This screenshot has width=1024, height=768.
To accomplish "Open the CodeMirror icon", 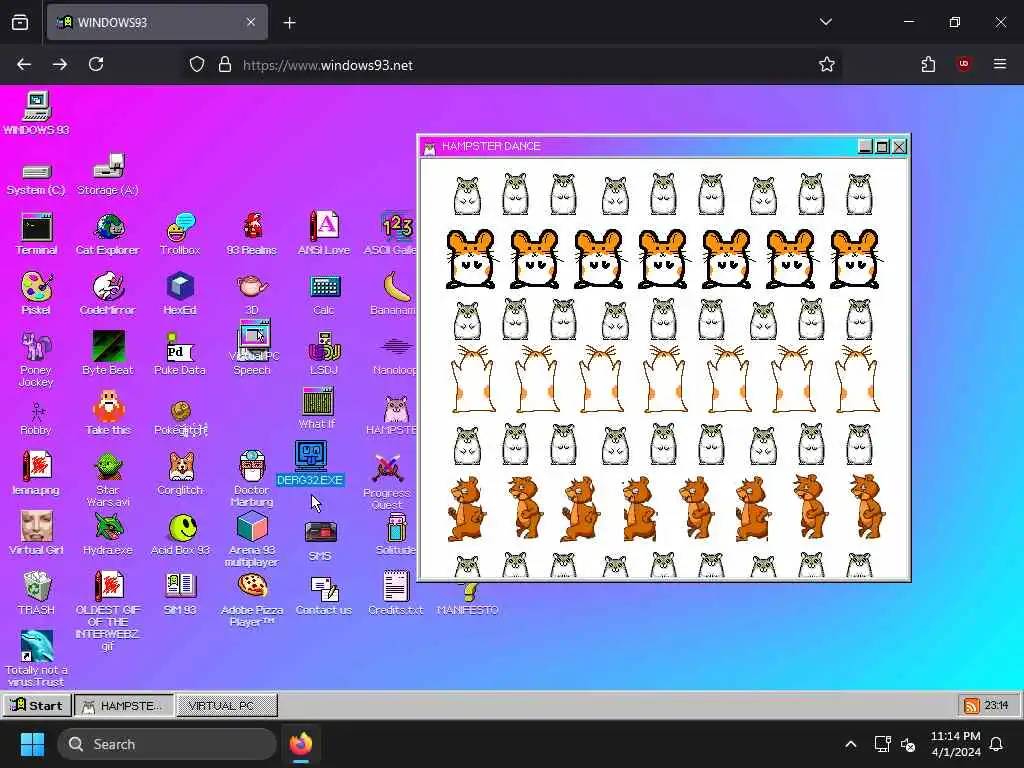I will click(x=108, y=294).
